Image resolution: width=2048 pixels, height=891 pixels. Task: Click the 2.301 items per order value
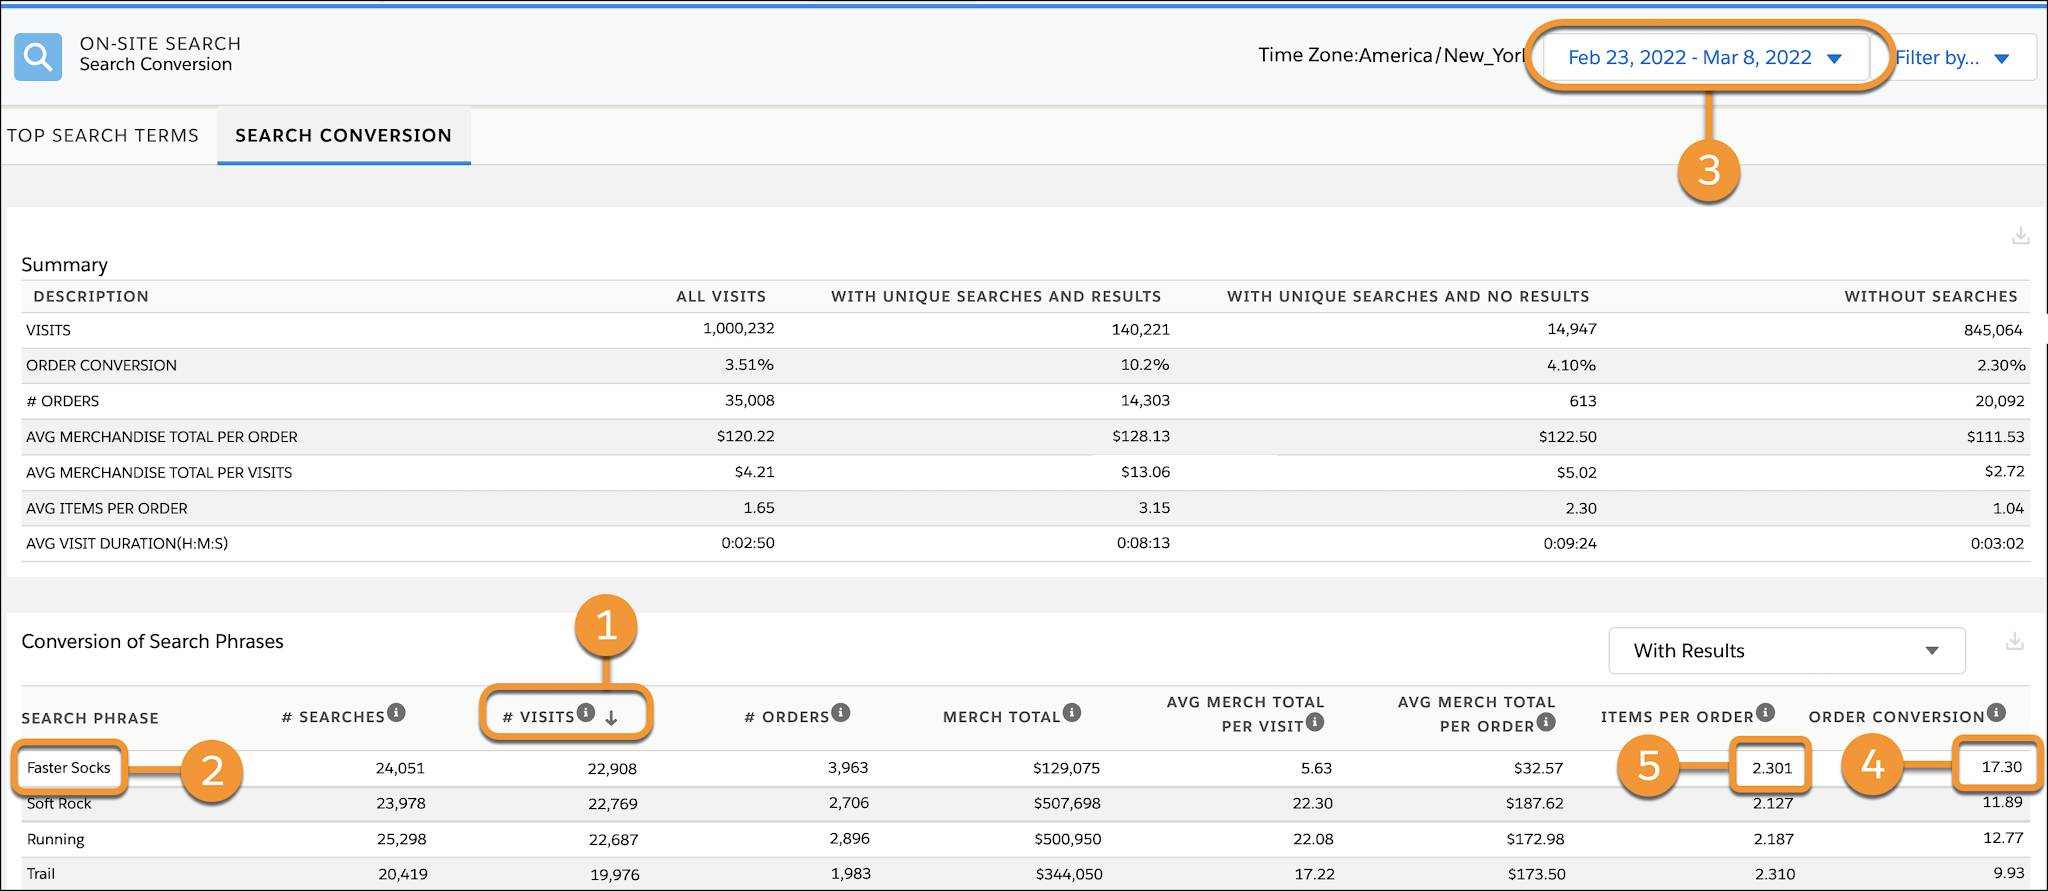1772,769
